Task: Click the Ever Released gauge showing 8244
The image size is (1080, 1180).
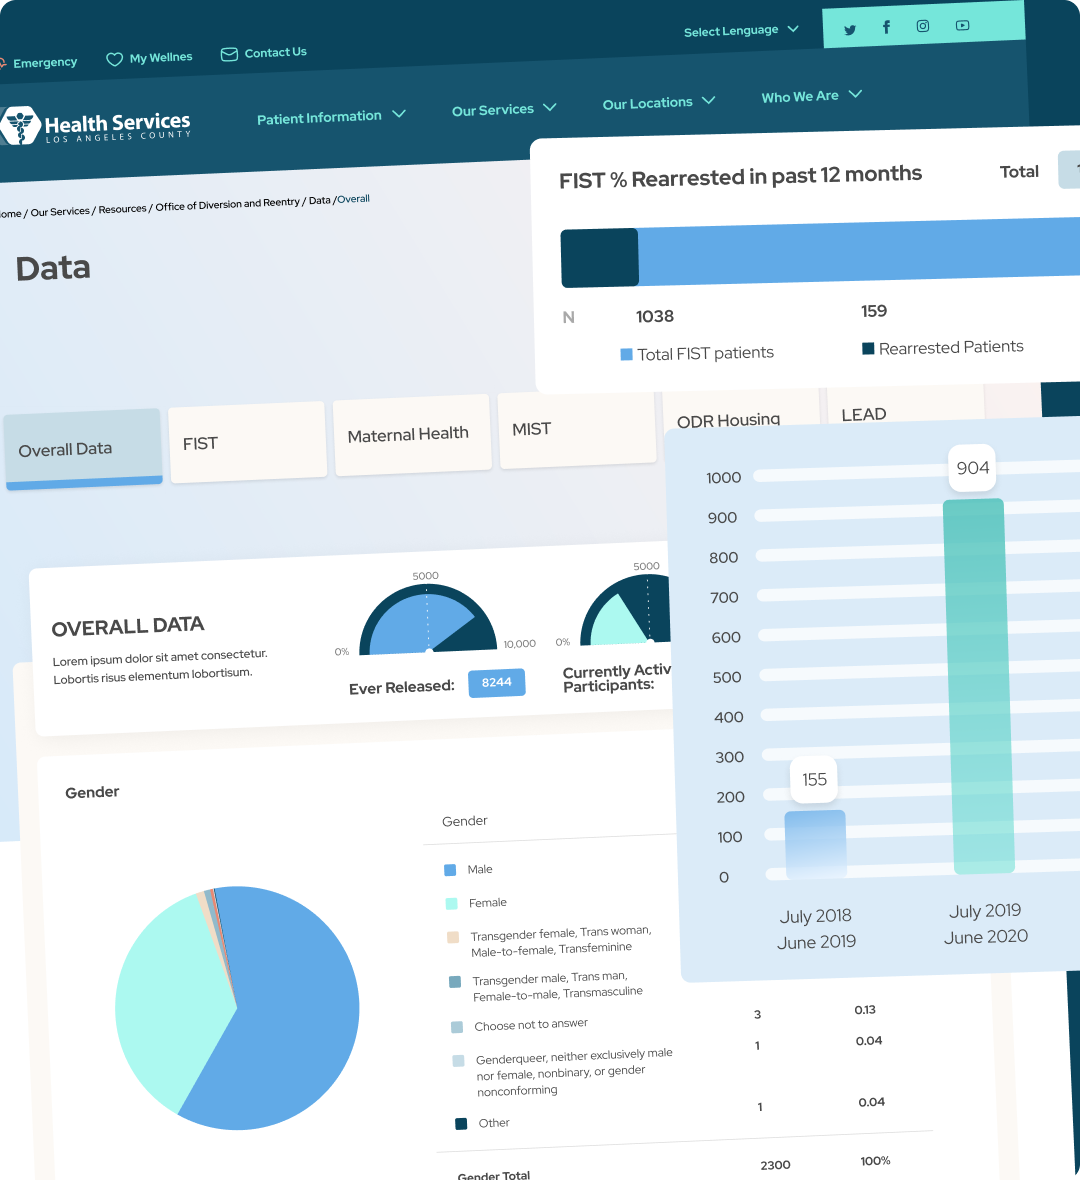Action: tap(497, 682)
